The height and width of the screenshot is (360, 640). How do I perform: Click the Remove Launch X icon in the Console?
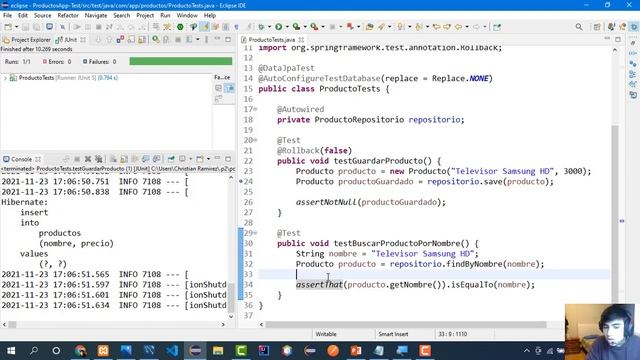pos(88,159)
